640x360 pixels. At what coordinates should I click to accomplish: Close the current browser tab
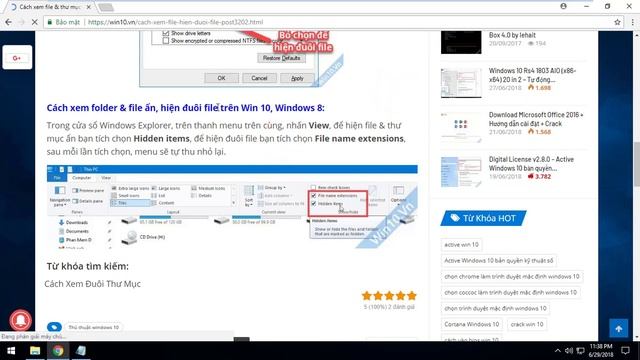click(x=89, y=7)
